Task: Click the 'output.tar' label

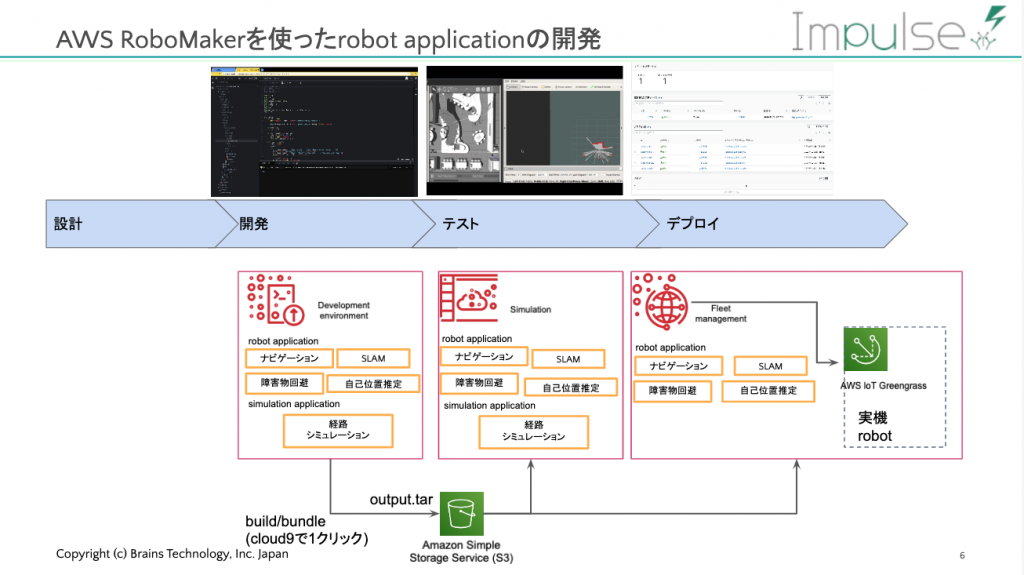Action: [401, 499]
